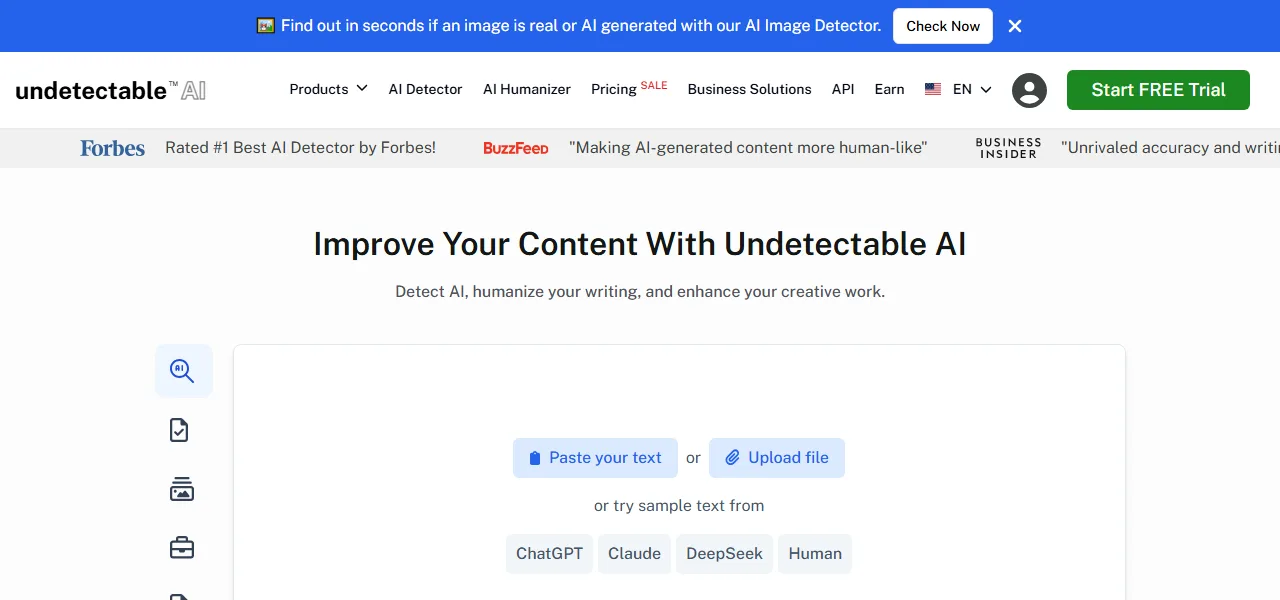Image resolution: width=1280 pixels, height=600 pixels.
Task: Expand the Products dropdown menu
Action: pos(328,89)
